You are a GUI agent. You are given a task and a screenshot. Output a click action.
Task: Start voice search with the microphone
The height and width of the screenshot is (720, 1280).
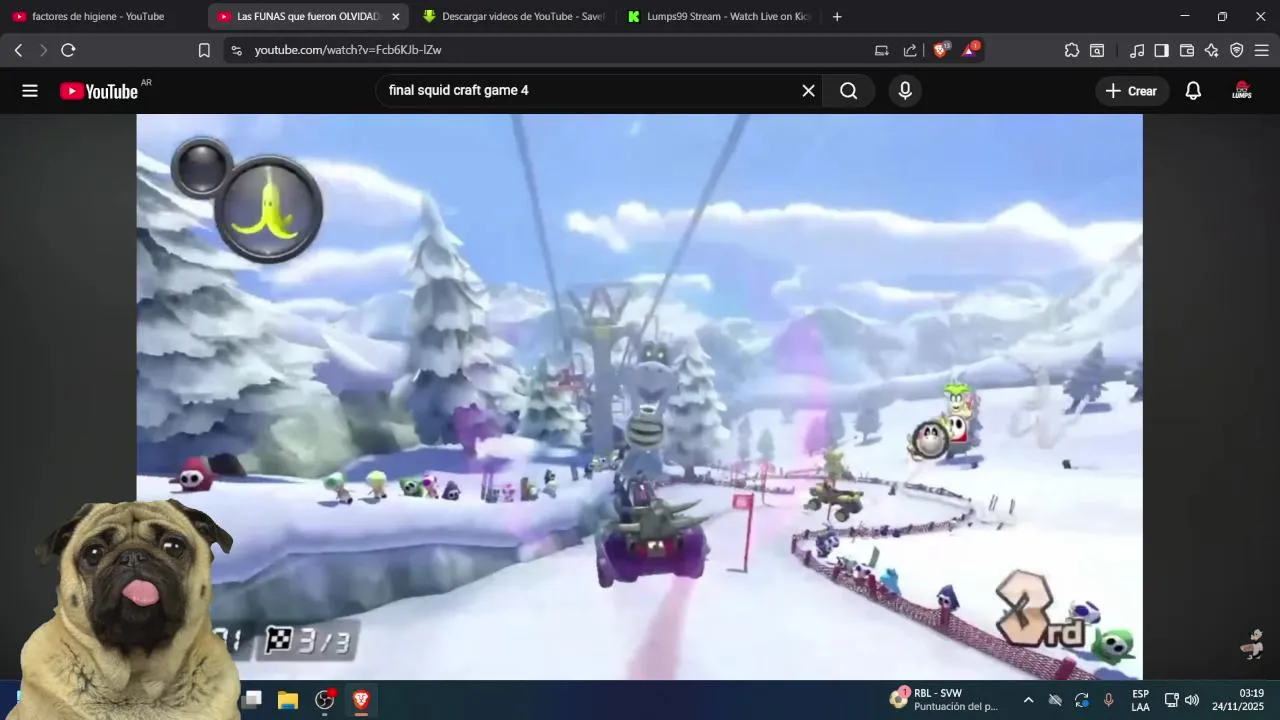point(905,91)
